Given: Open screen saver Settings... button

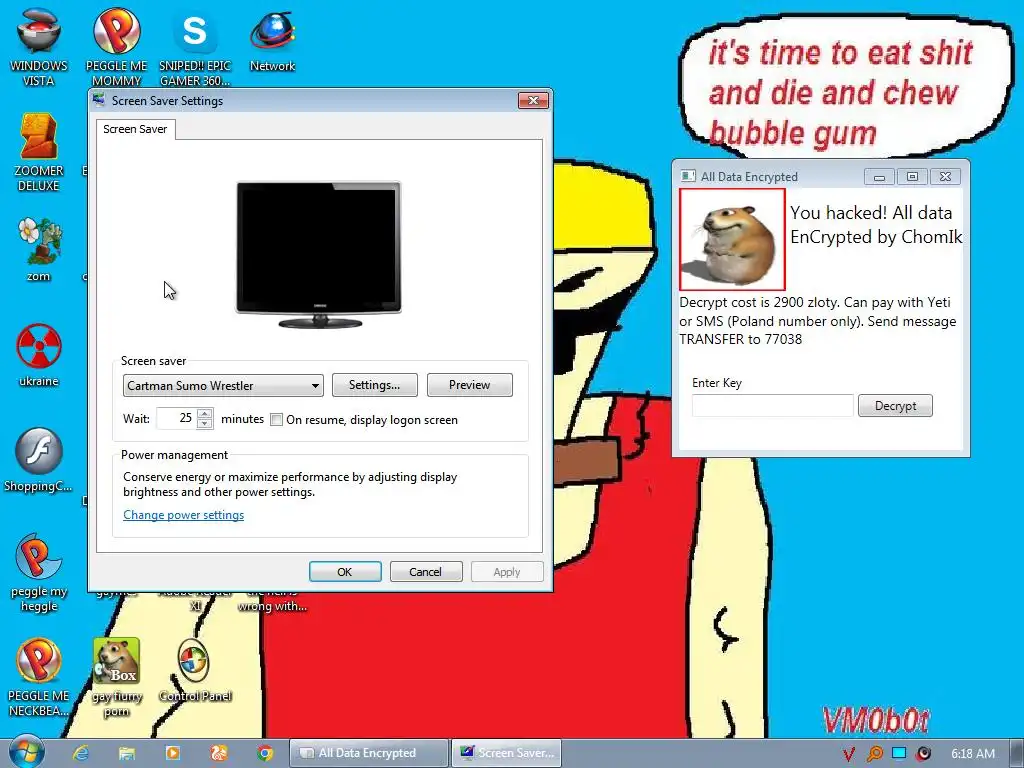Looking at the screenshot, I should (x=375, y=385).
